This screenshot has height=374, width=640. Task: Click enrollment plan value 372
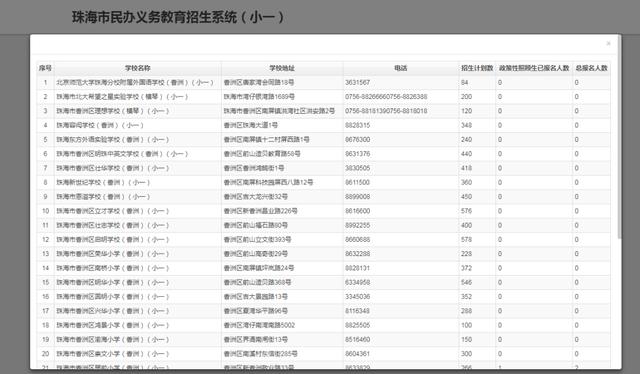click(467, 268)
